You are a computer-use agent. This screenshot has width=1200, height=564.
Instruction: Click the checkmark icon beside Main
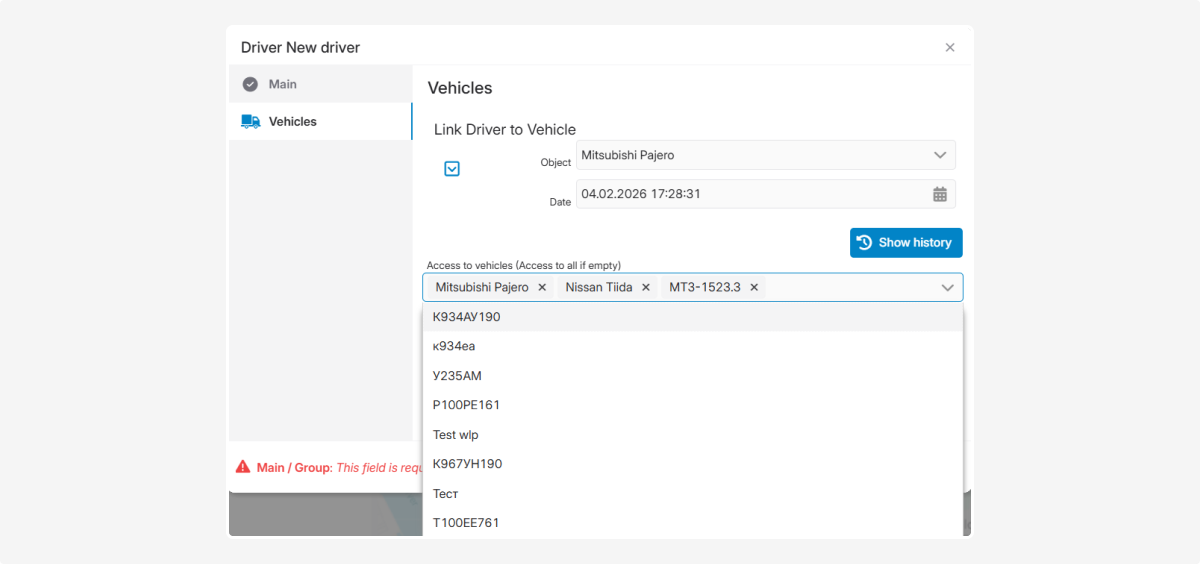tap(250, 84)
